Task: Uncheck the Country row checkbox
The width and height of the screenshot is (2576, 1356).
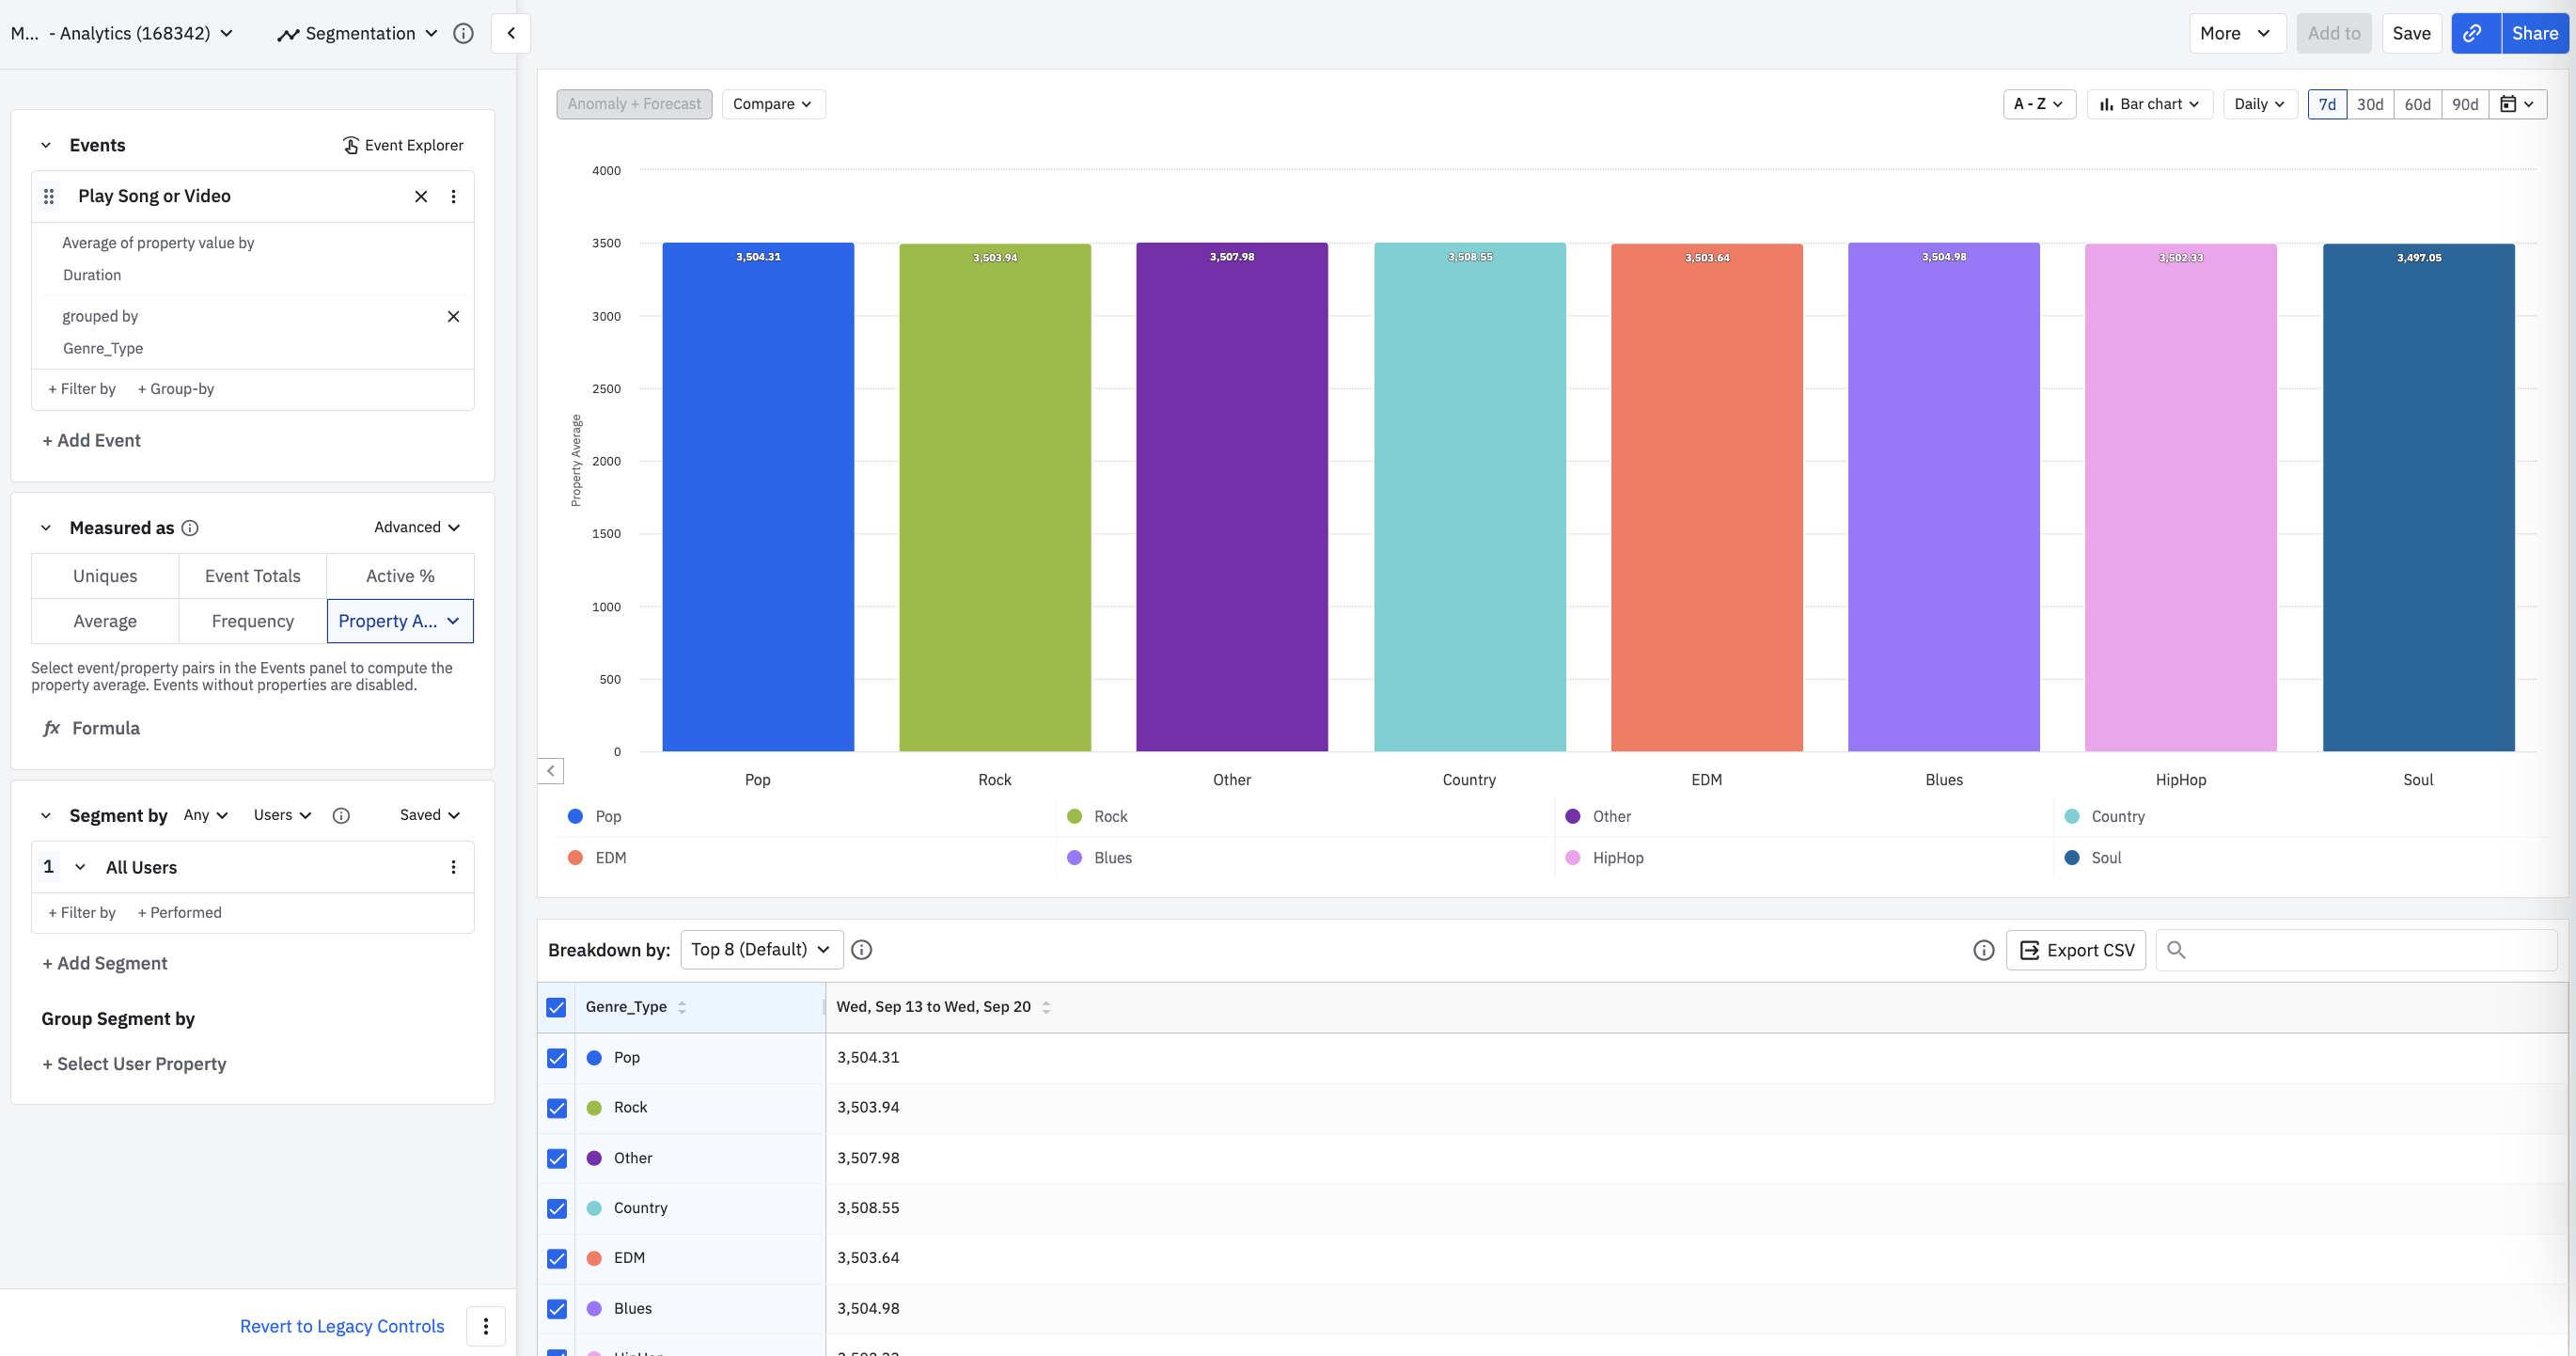Action: [557, 1208]
